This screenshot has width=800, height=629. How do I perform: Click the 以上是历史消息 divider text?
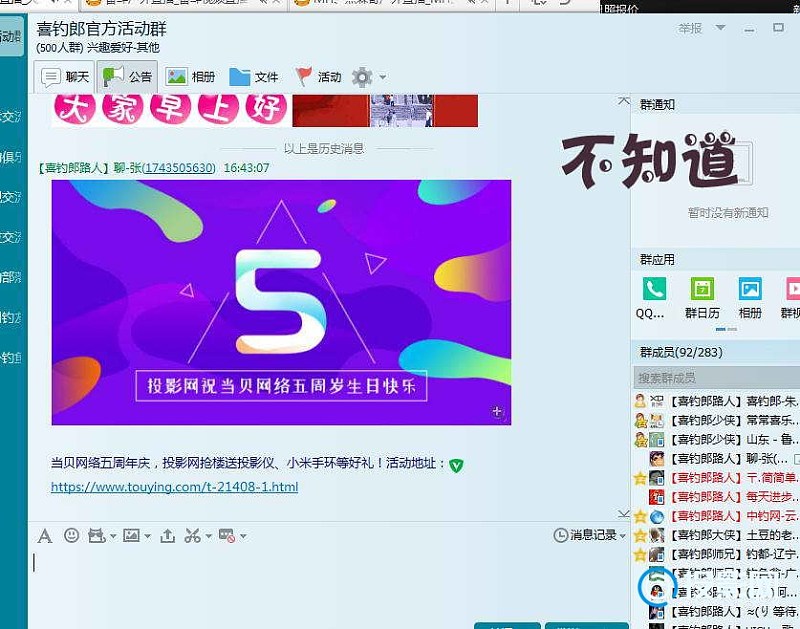click(324, 148)
